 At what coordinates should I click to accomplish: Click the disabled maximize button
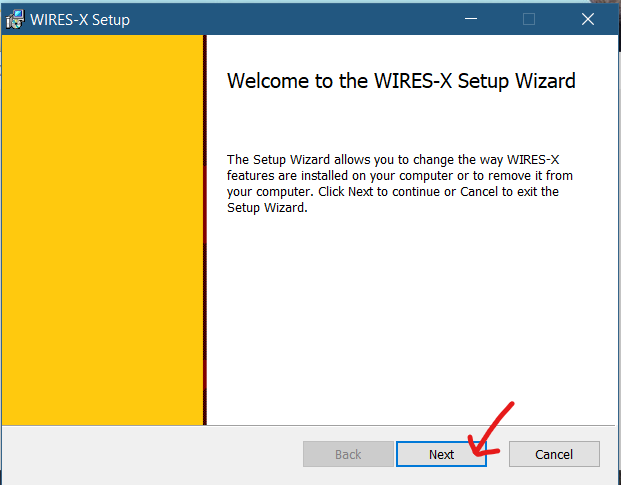529,19
